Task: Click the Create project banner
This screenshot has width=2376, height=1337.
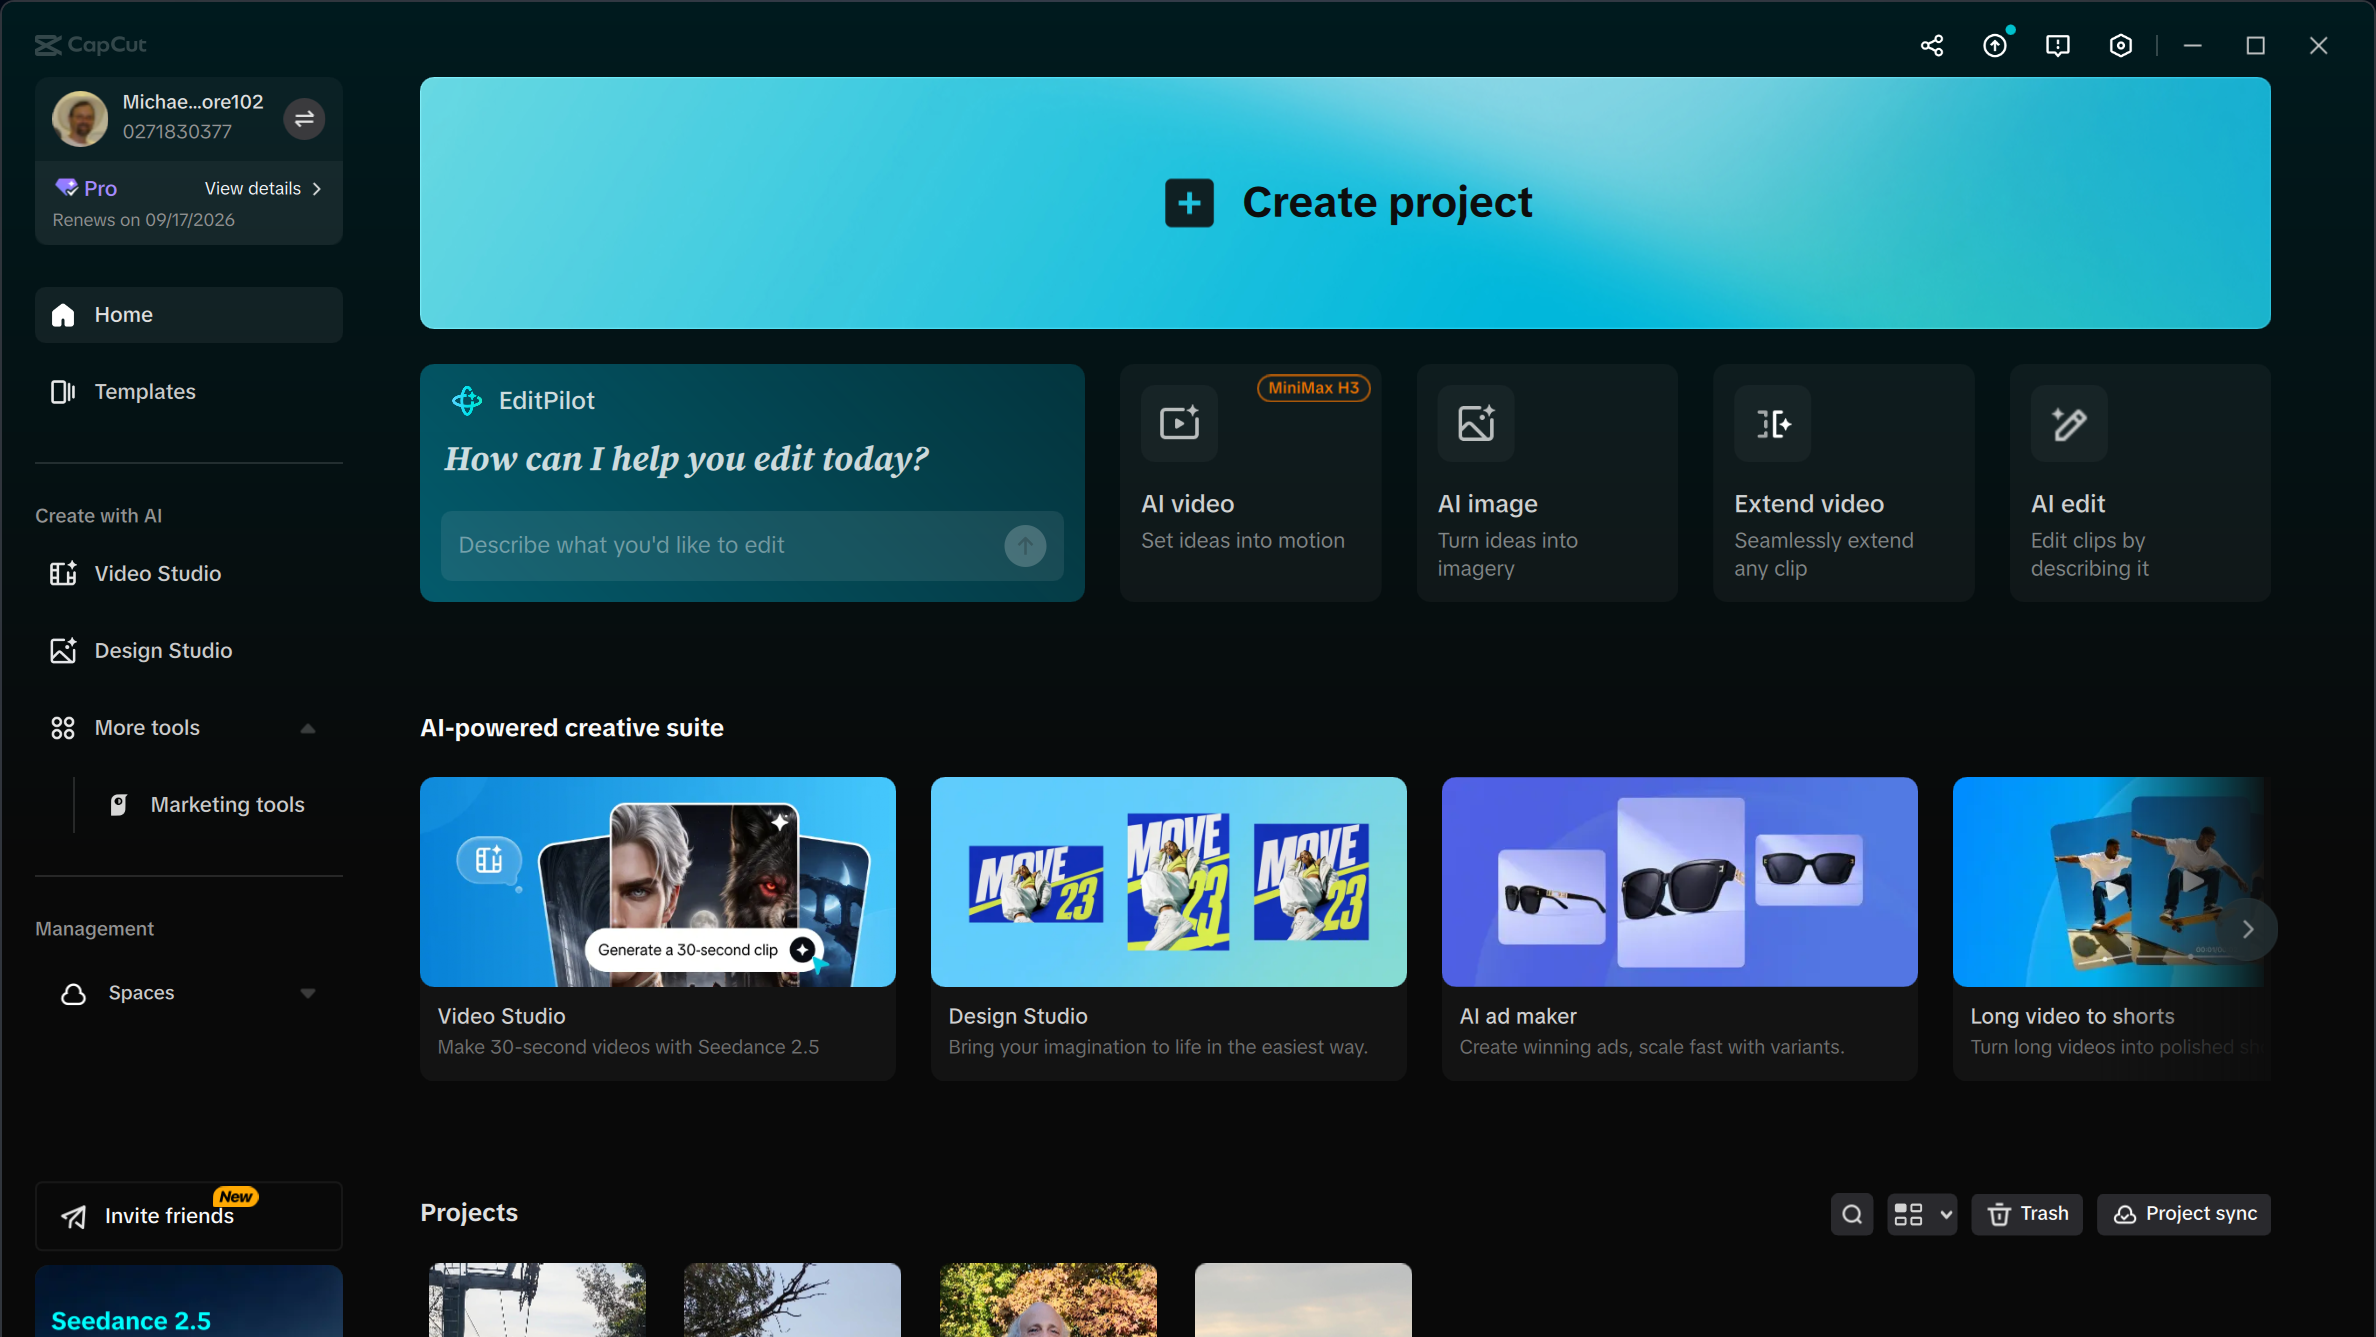Action: 1345,203
